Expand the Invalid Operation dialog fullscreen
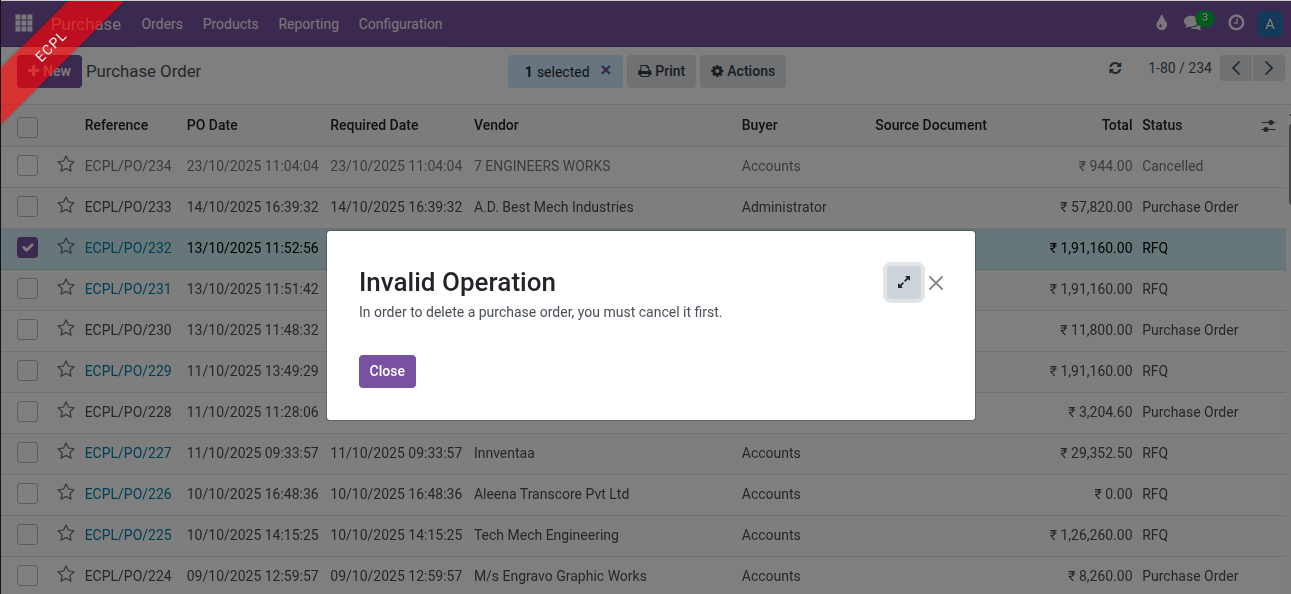Screen dimensions: 1291x594 pyautogui.click(x=903, y=283)
